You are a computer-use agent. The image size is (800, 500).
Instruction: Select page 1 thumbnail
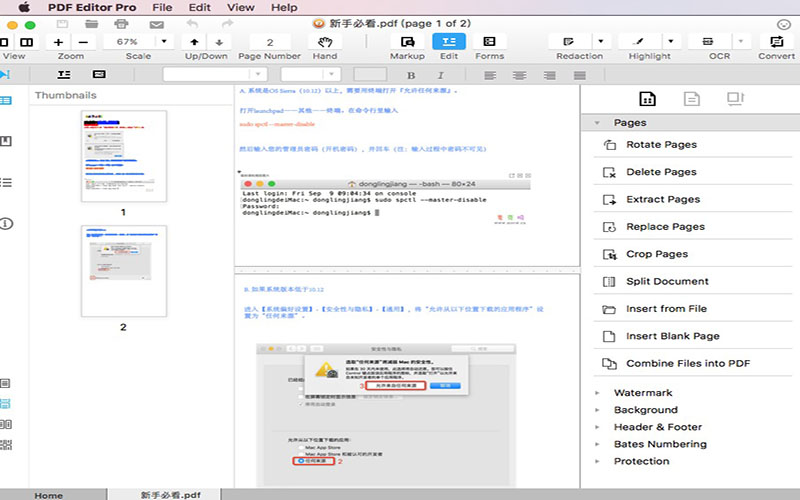point(124,156)
